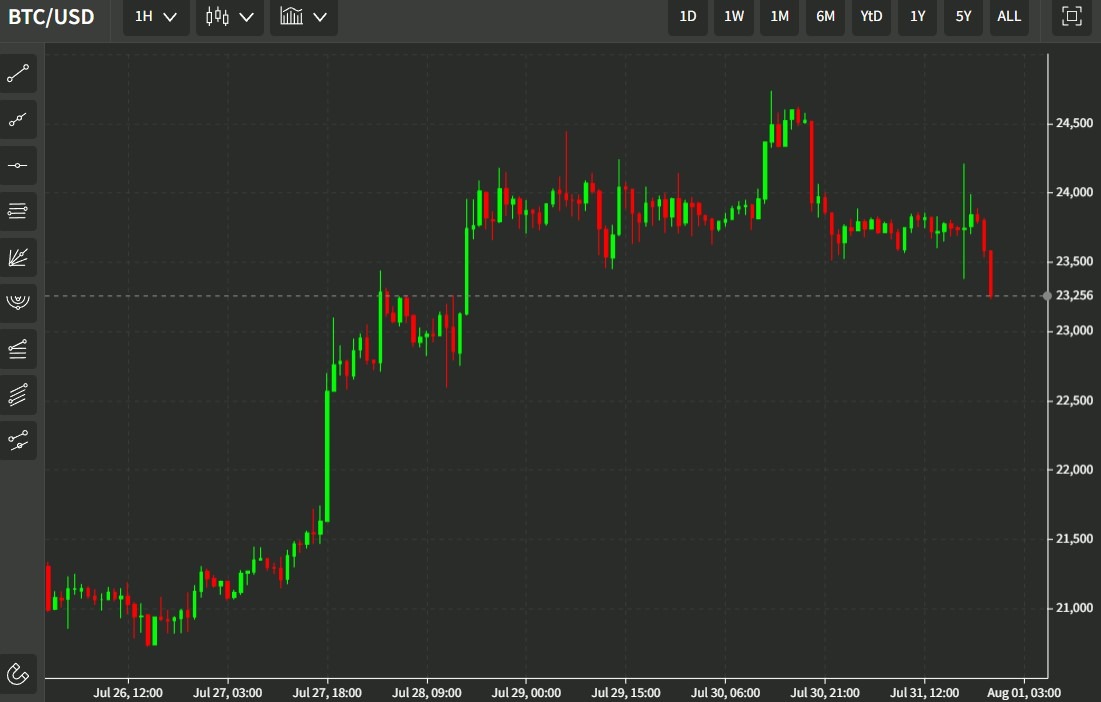
Task: Click the 24,000 price axis label
Action: (x=1074, y=192)
